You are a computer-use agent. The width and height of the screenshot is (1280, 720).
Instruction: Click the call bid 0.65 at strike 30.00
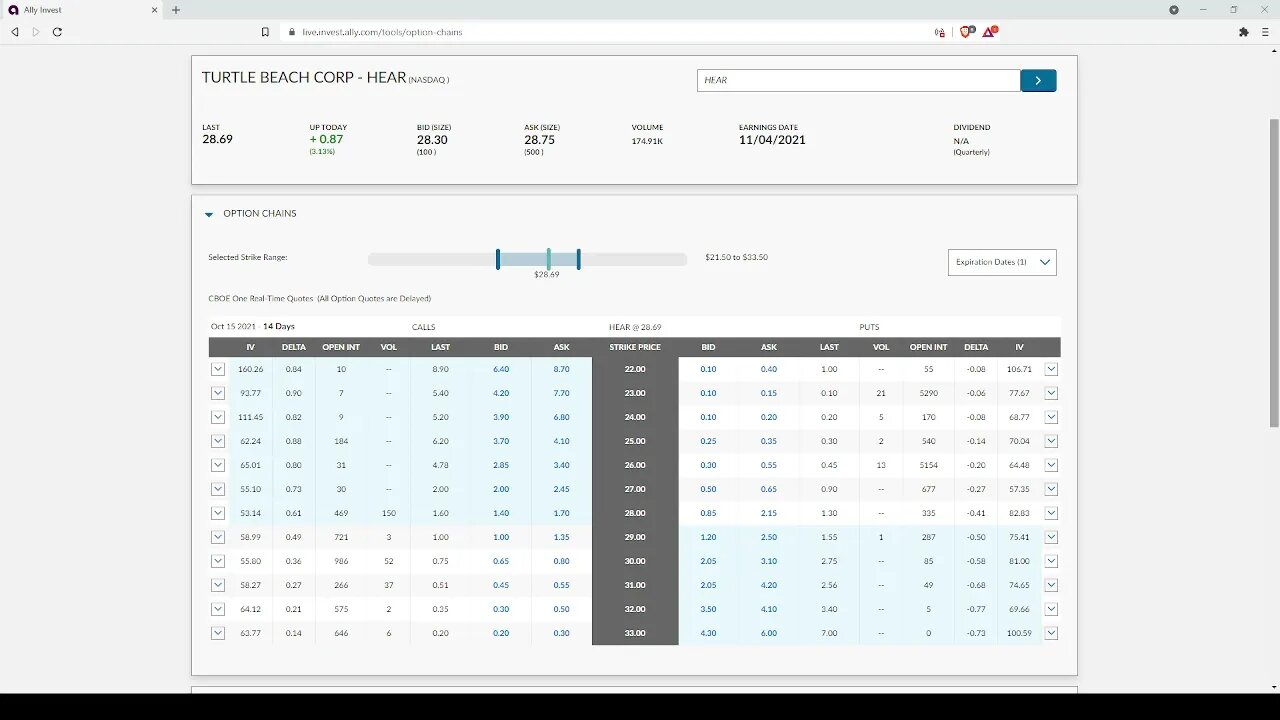[x=501, y=561]
